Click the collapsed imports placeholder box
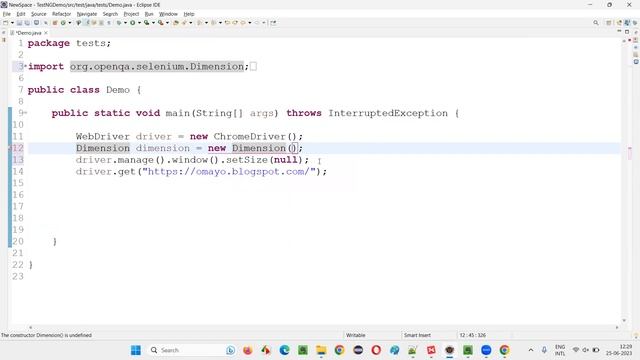This screenshot has height=360, width=640. [x=253, y=66]
